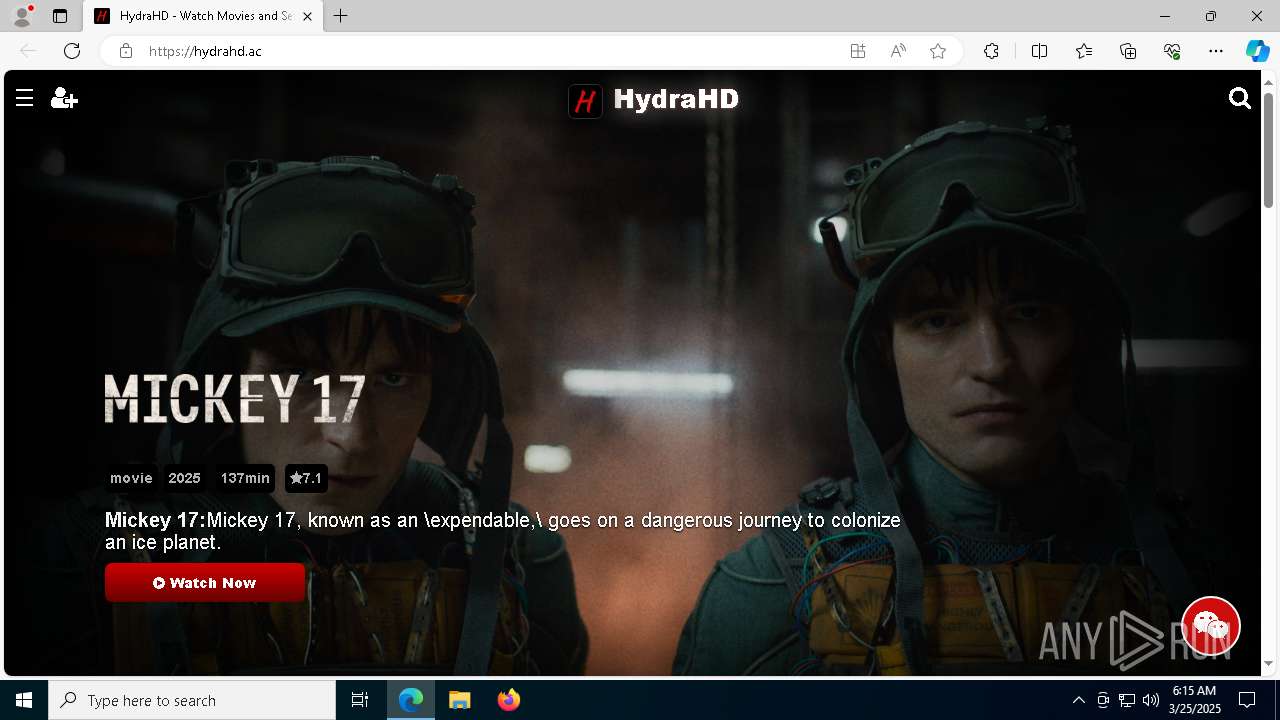View site information lock icon

click(126, 51)
